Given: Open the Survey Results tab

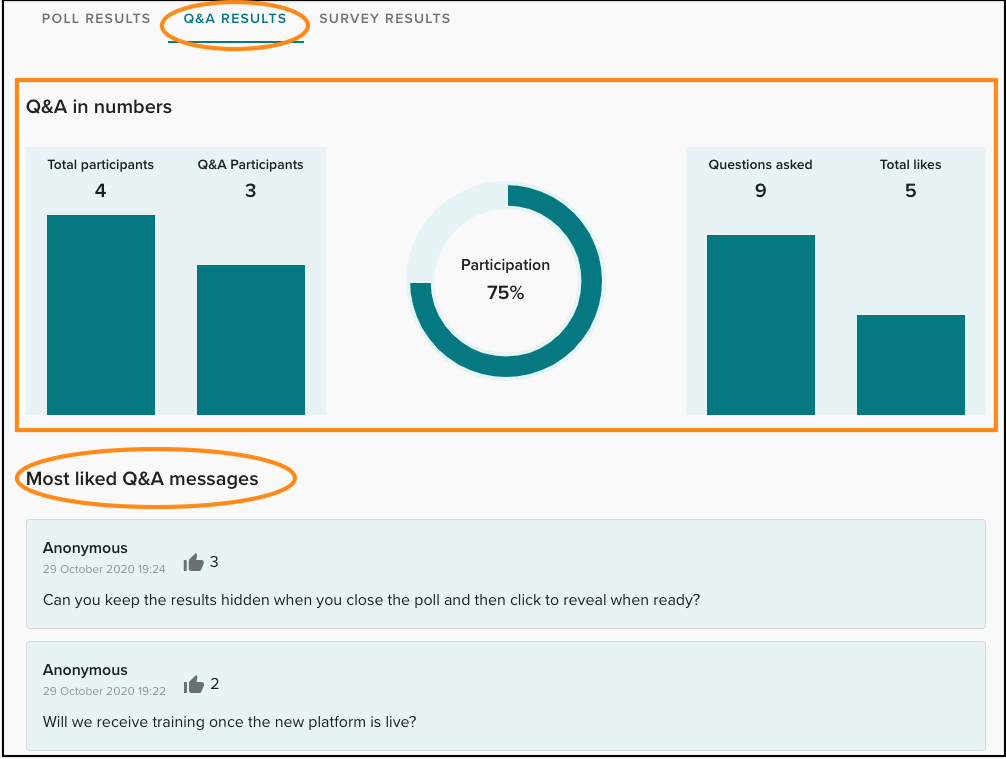Looking at the screenshot, I should (x=385, y=19).
